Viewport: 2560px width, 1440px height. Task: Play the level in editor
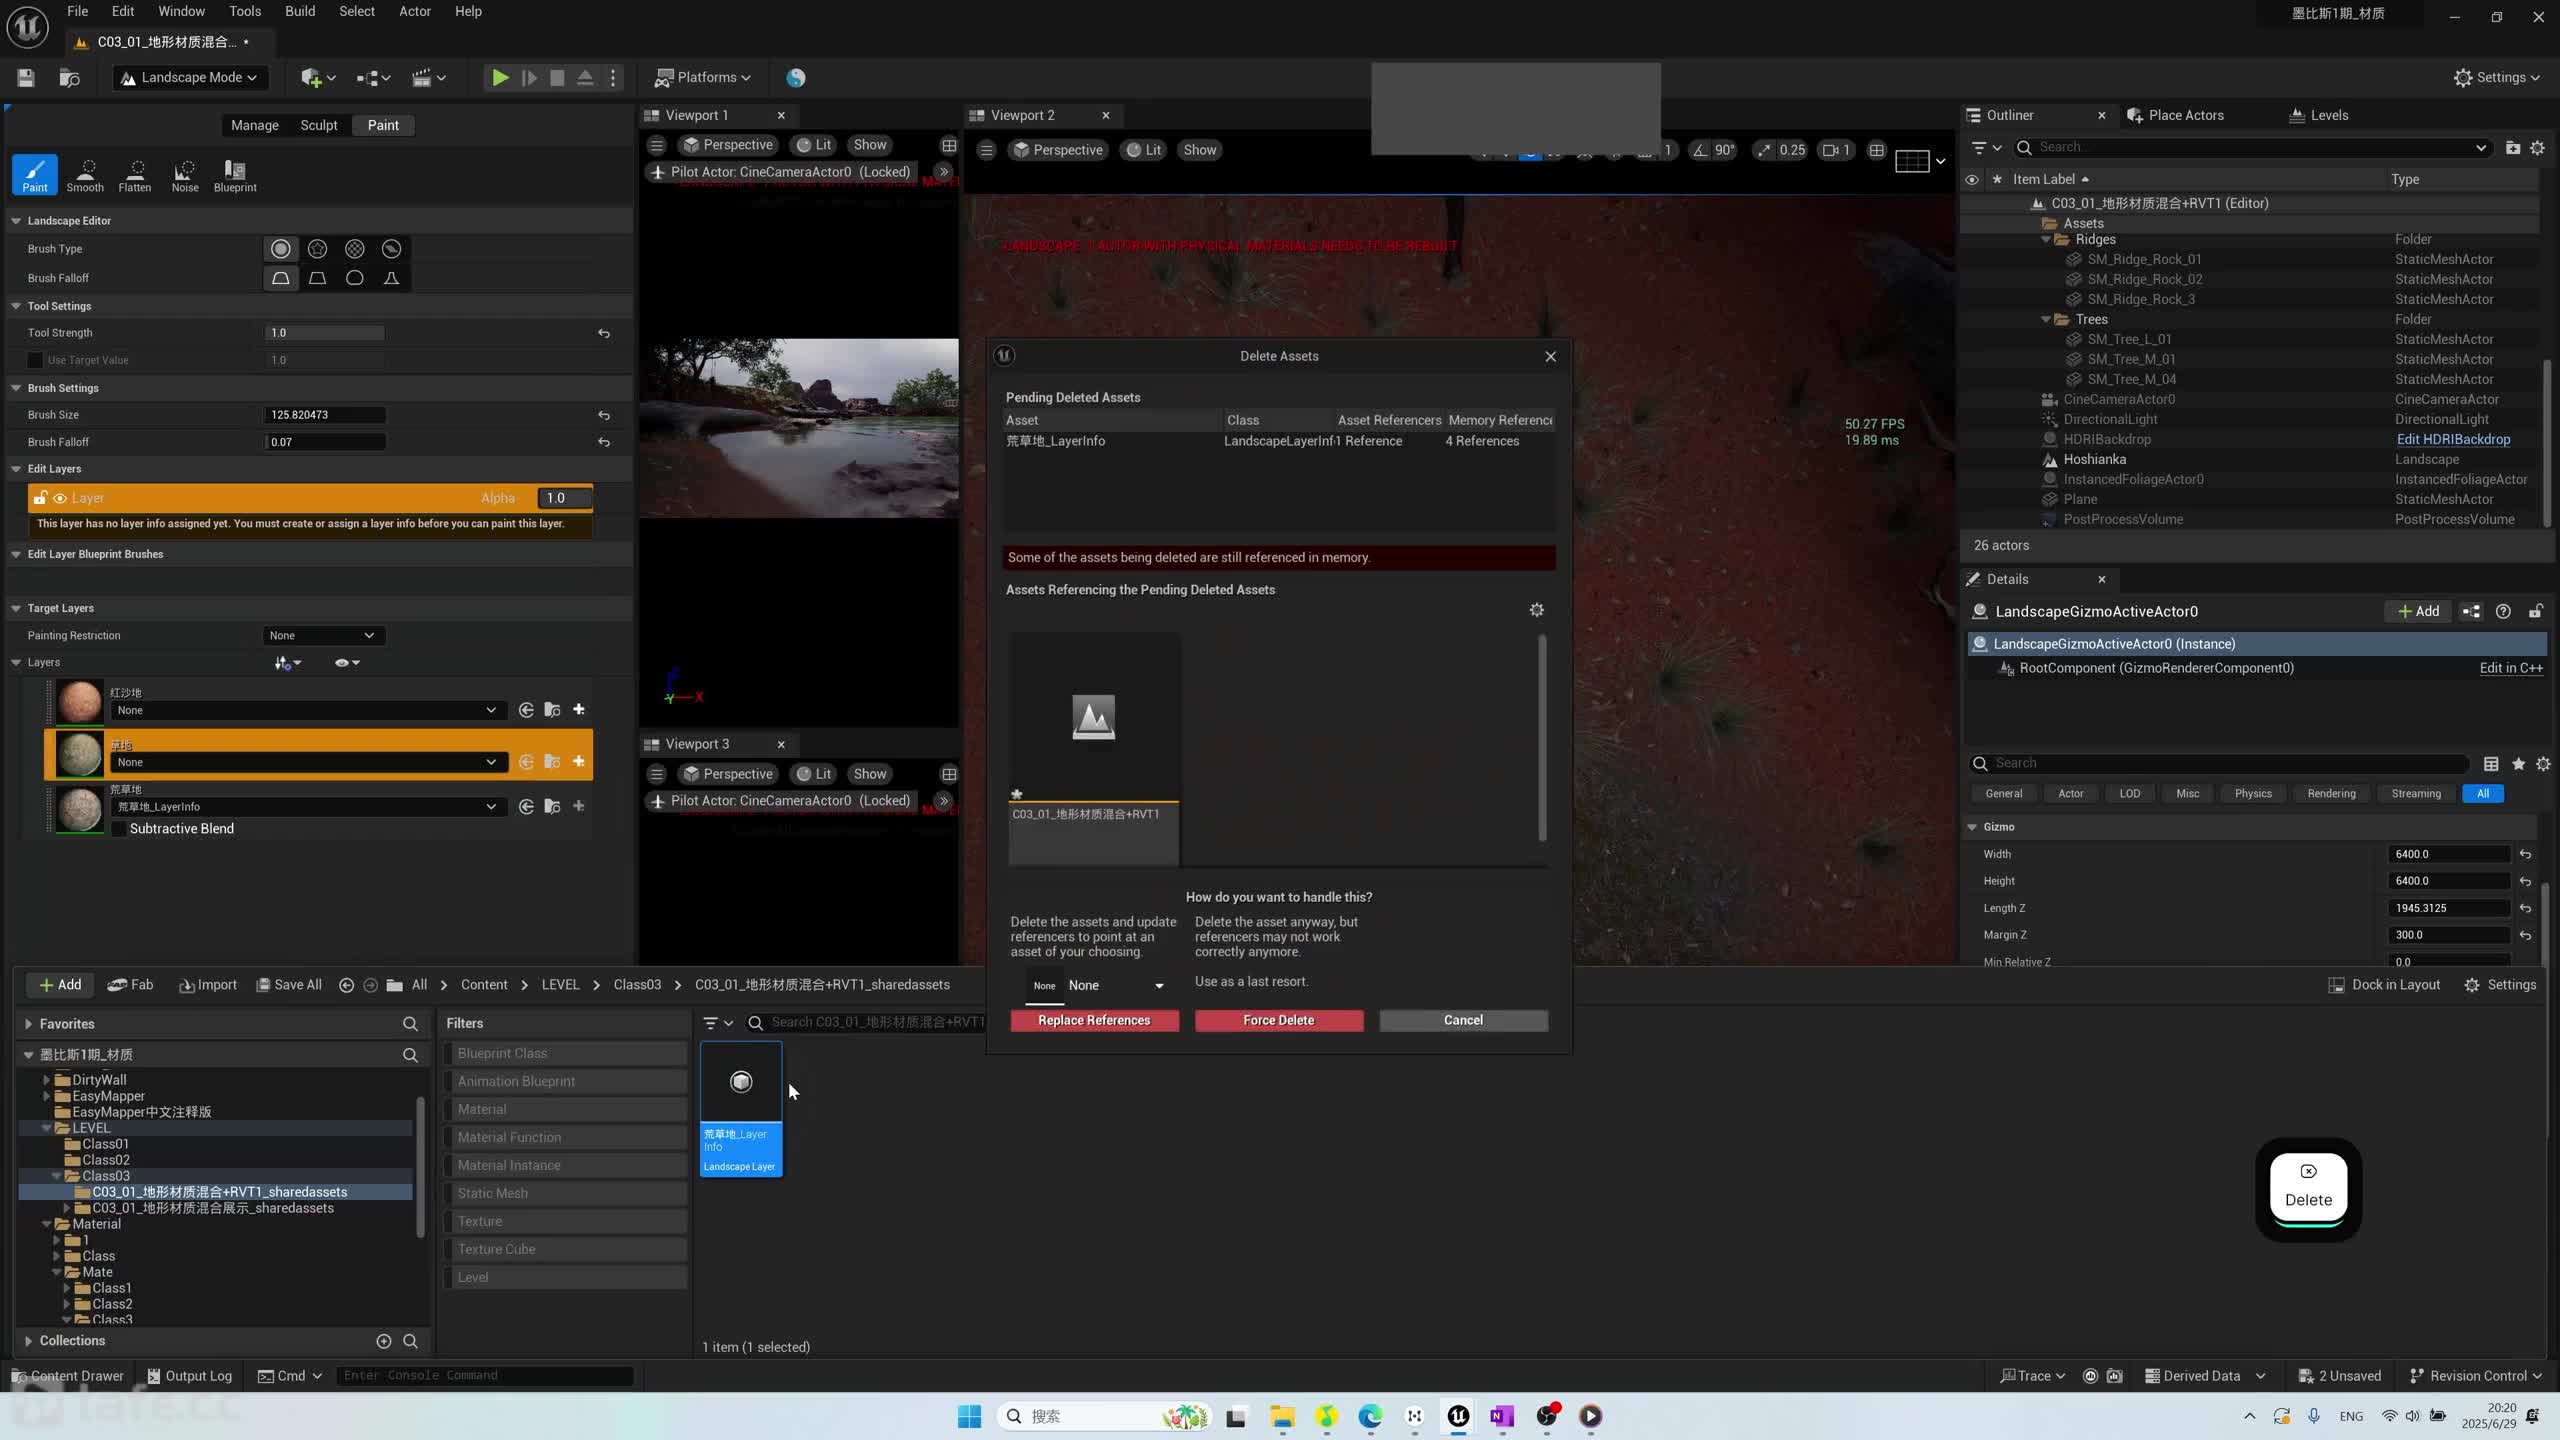coord(500,78)
